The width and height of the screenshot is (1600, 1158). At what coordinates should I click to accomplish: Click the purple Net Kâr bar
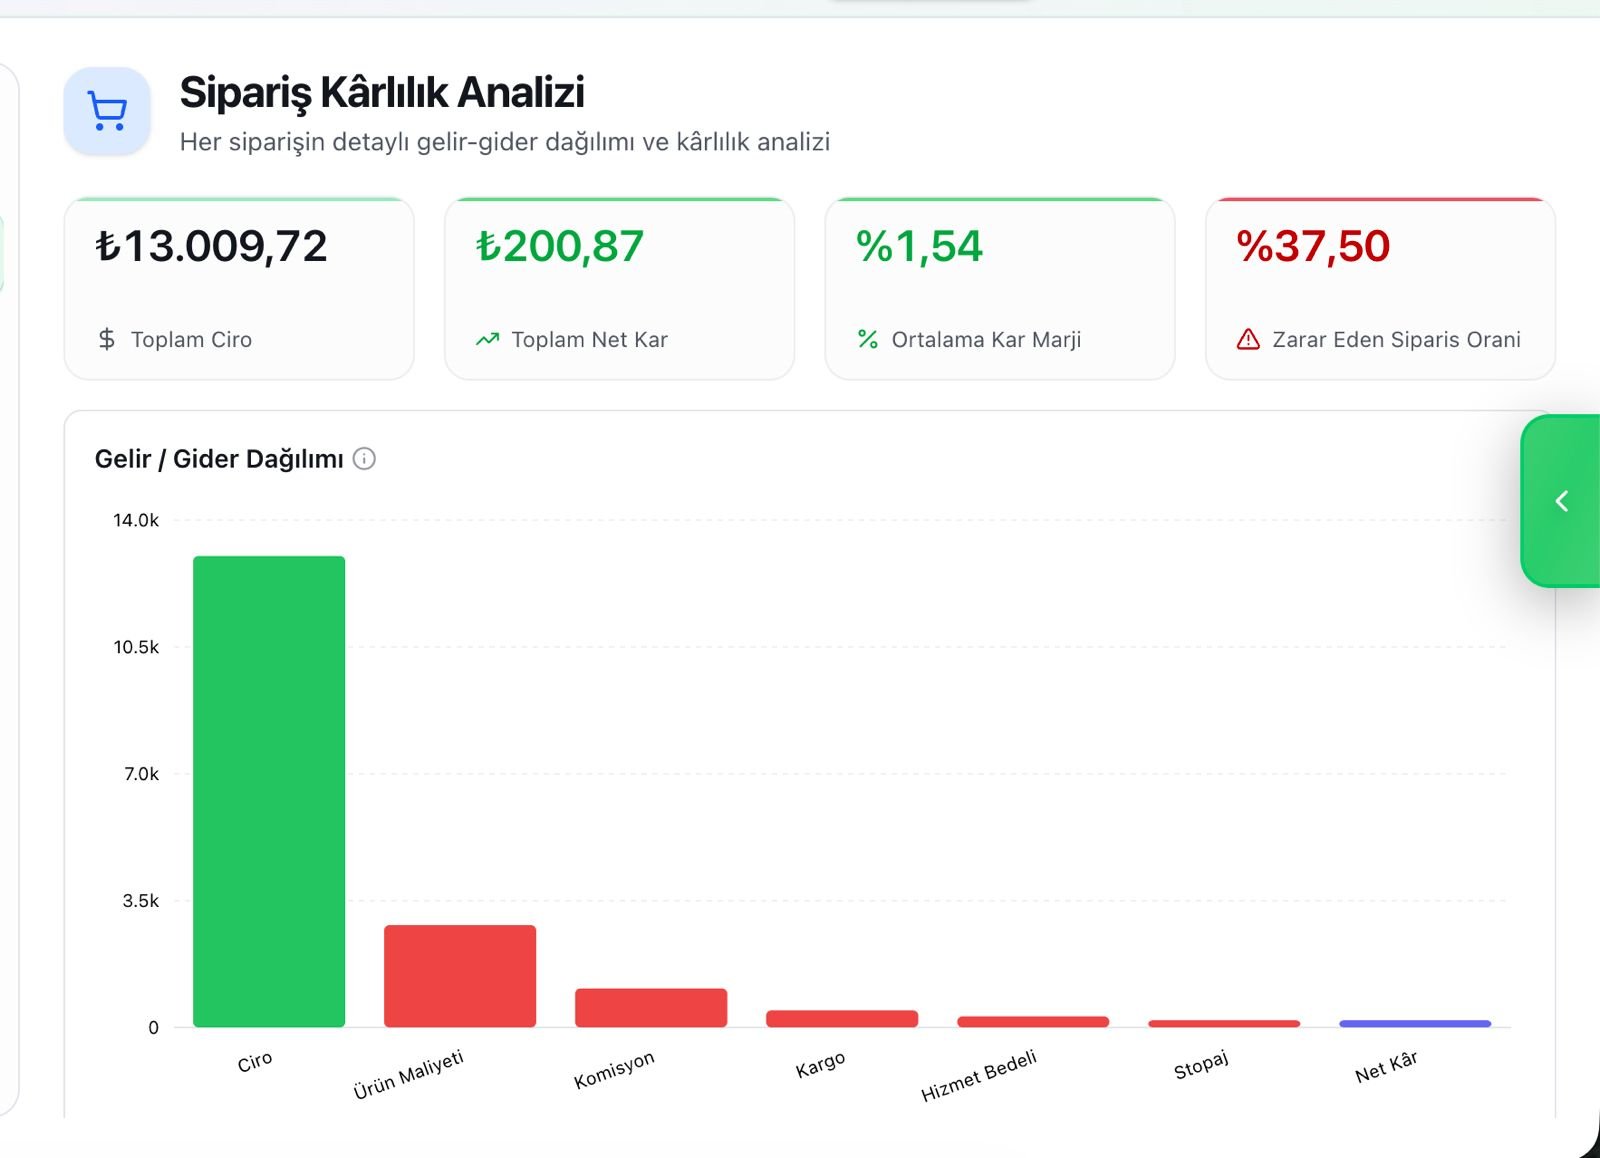pyautogui.click(x=1415, y=1024)
